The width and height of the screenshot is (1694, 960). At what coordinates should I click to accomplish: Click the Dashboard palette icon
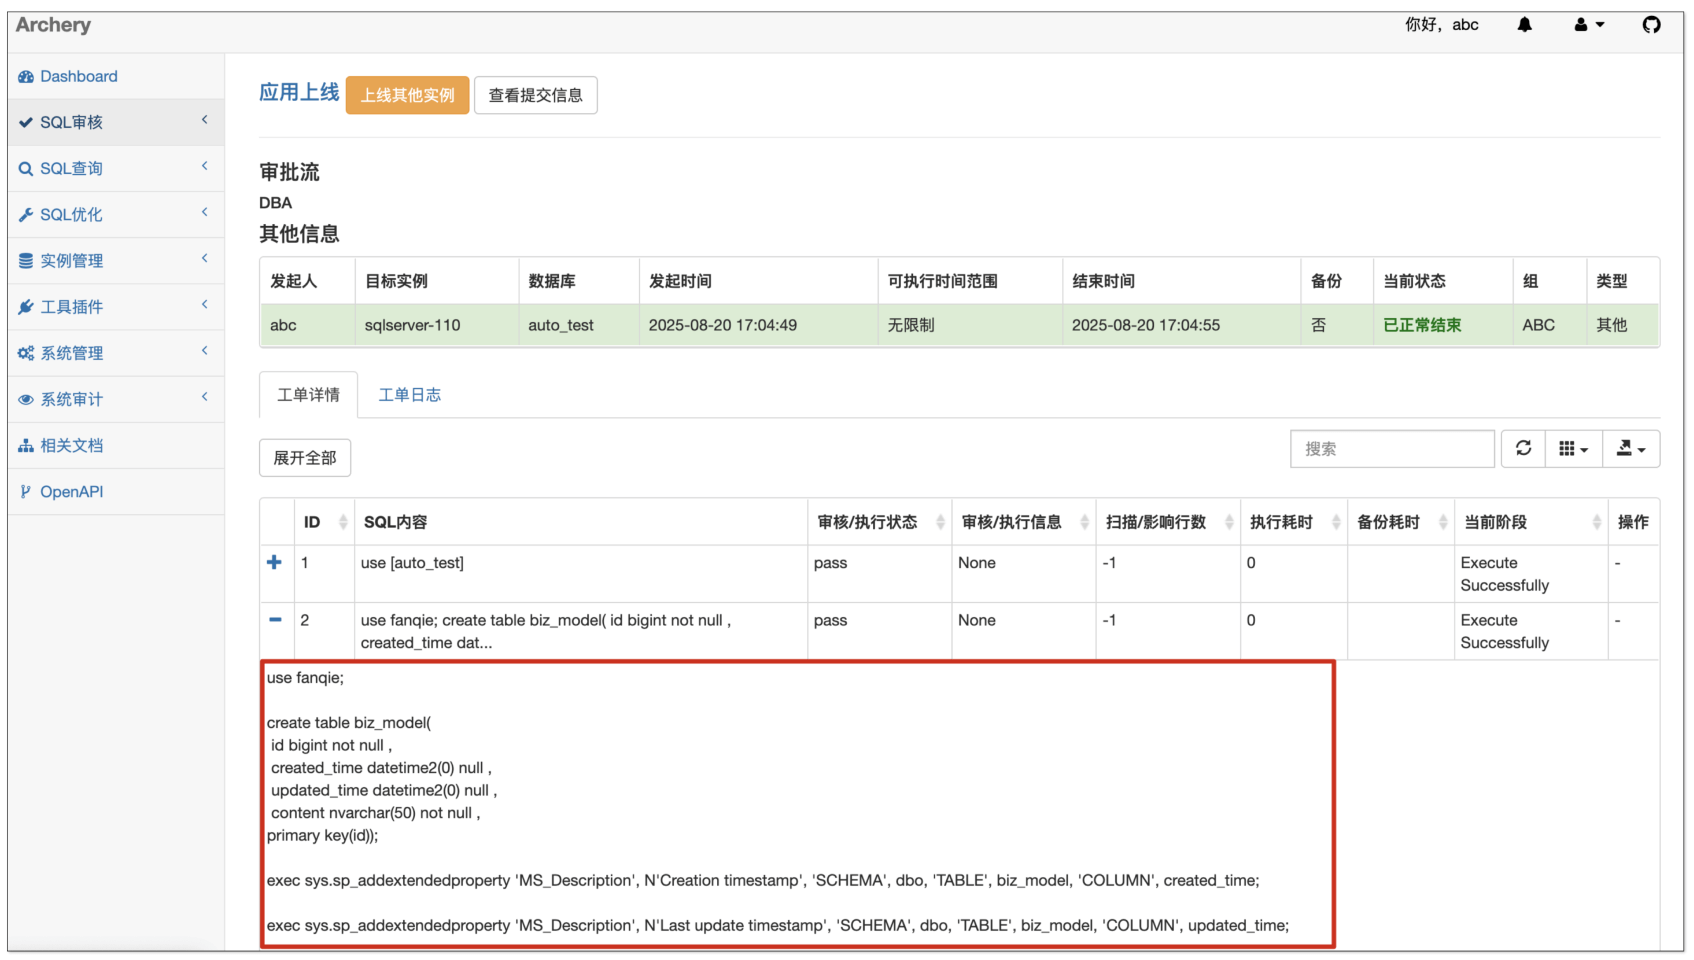(26, 77)
